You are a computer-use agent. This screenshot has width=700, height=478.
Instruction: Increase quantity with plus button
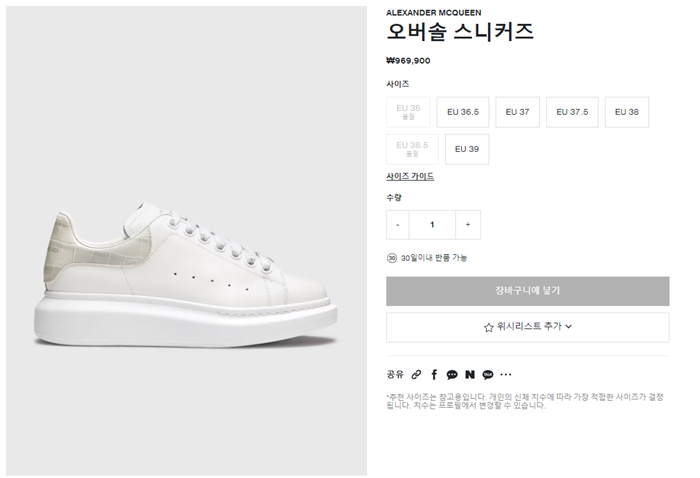pos(467,225)
